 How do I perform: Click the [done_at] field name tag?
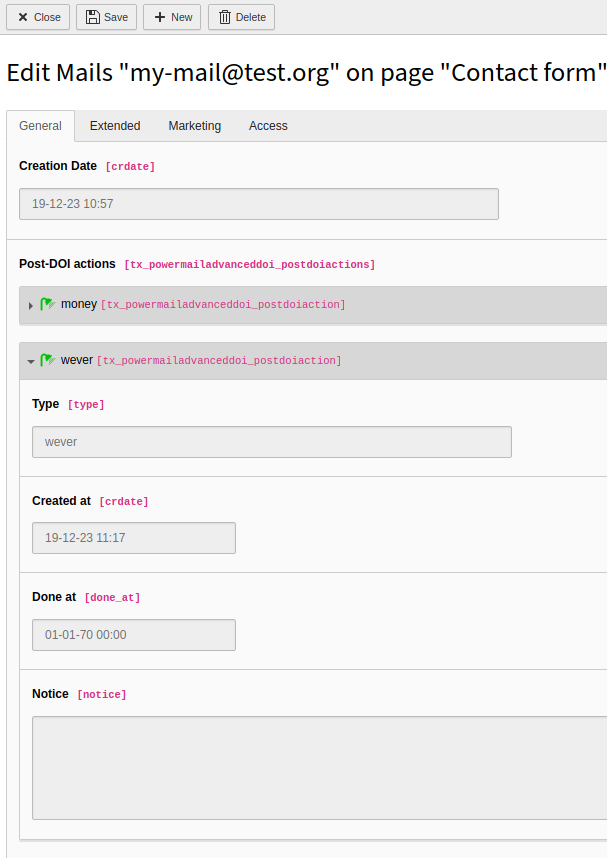point(112,598)
